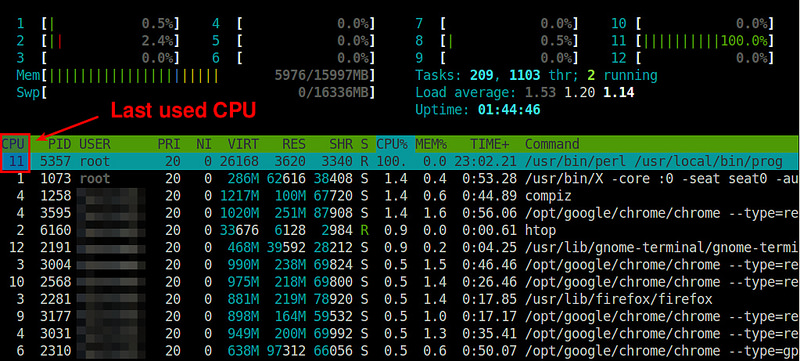
Task: Select the chrome process with PID 3595
Action: 400,213
